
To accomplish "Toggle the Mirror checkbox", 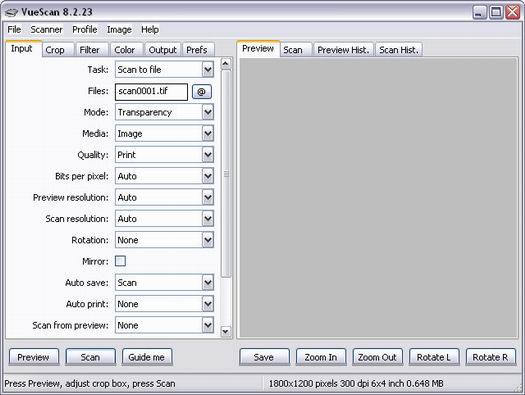I will click(x=120, y=261).
